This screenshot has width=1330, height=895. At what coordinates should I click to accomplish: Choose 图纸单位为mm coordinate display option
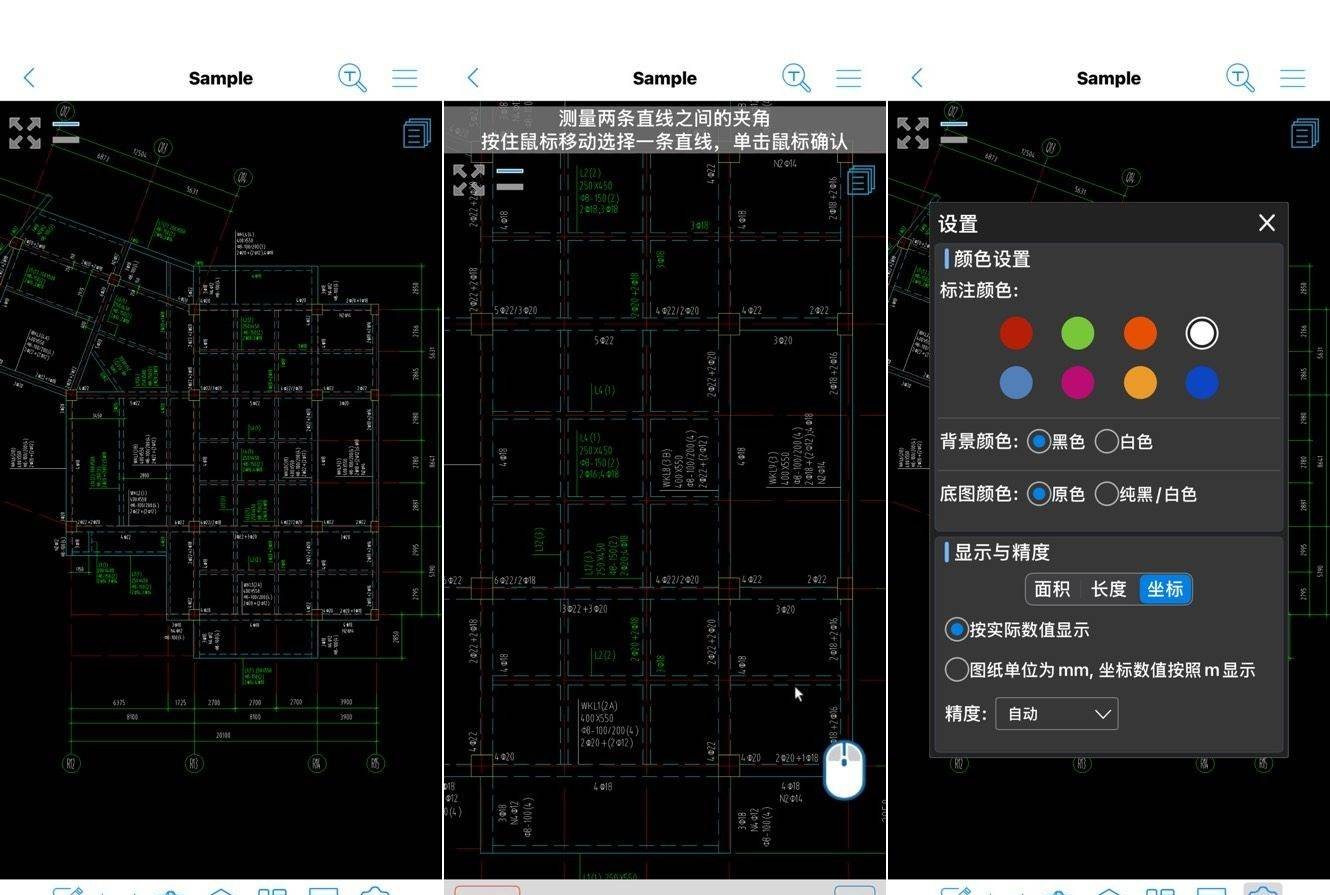[1100, 670]
